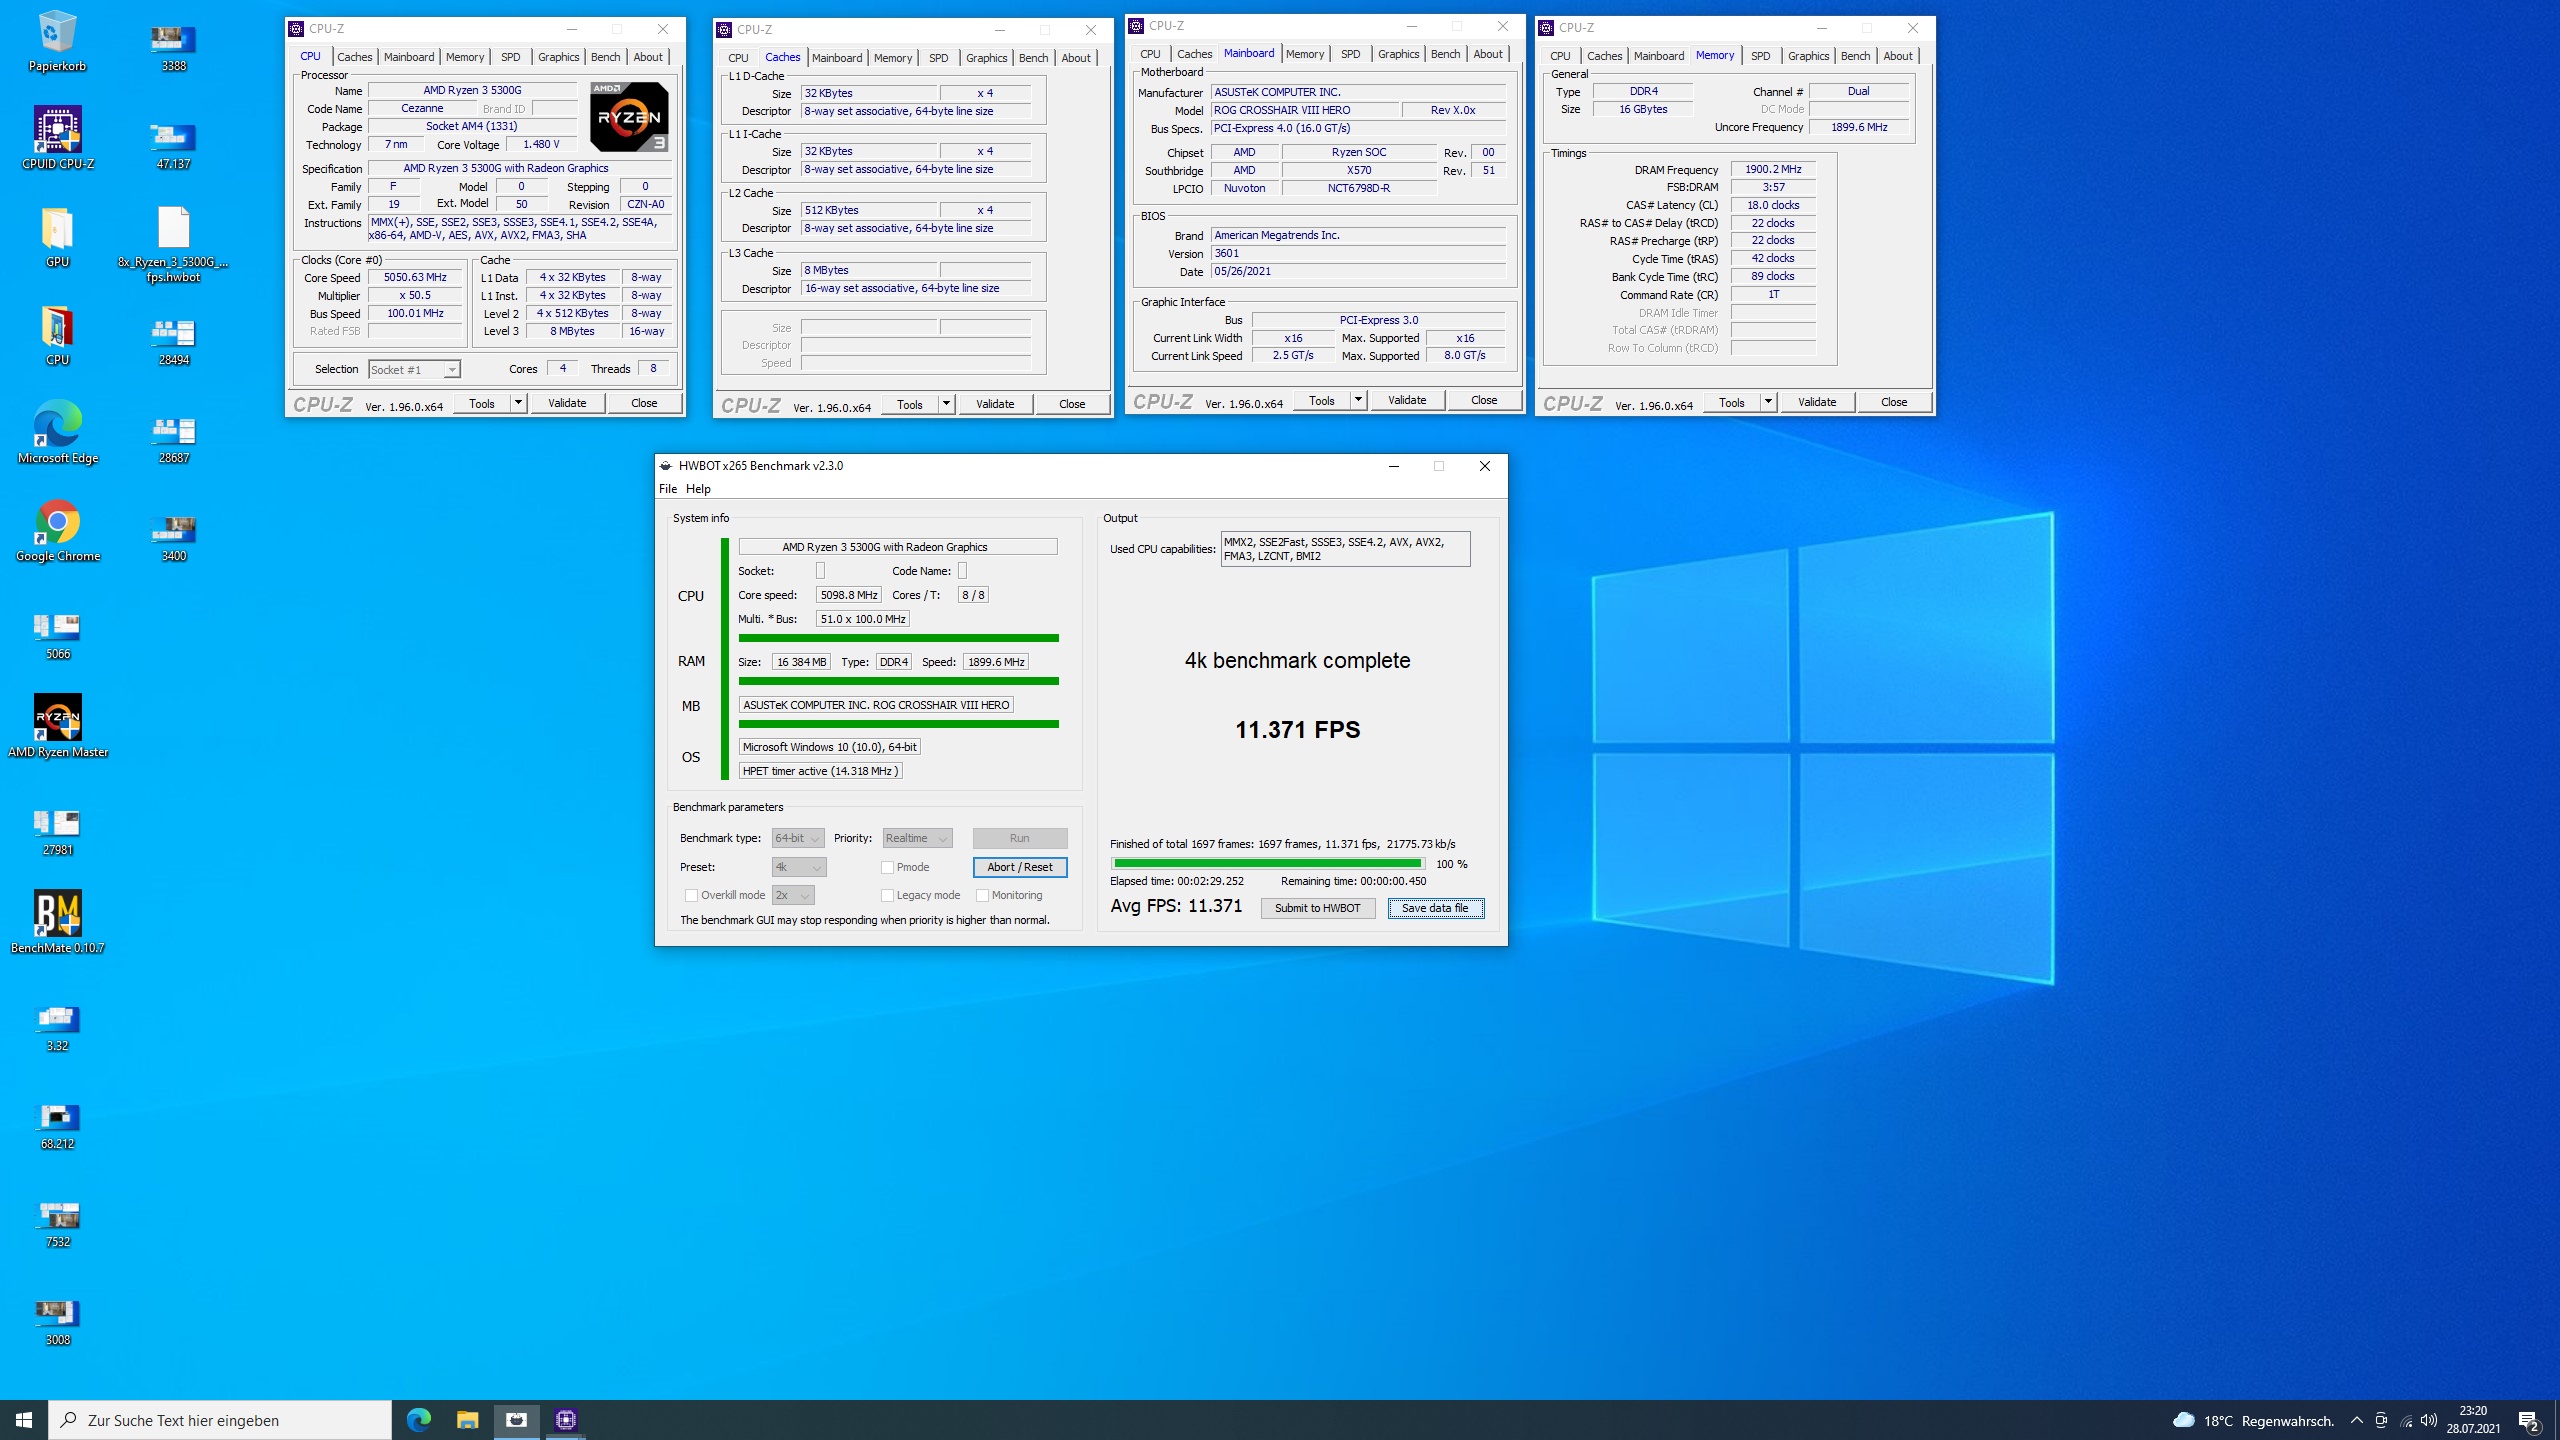Click the weather widget showing 18°C
Viewport: 2560px width, 1440px height.
(2253, 1420)
